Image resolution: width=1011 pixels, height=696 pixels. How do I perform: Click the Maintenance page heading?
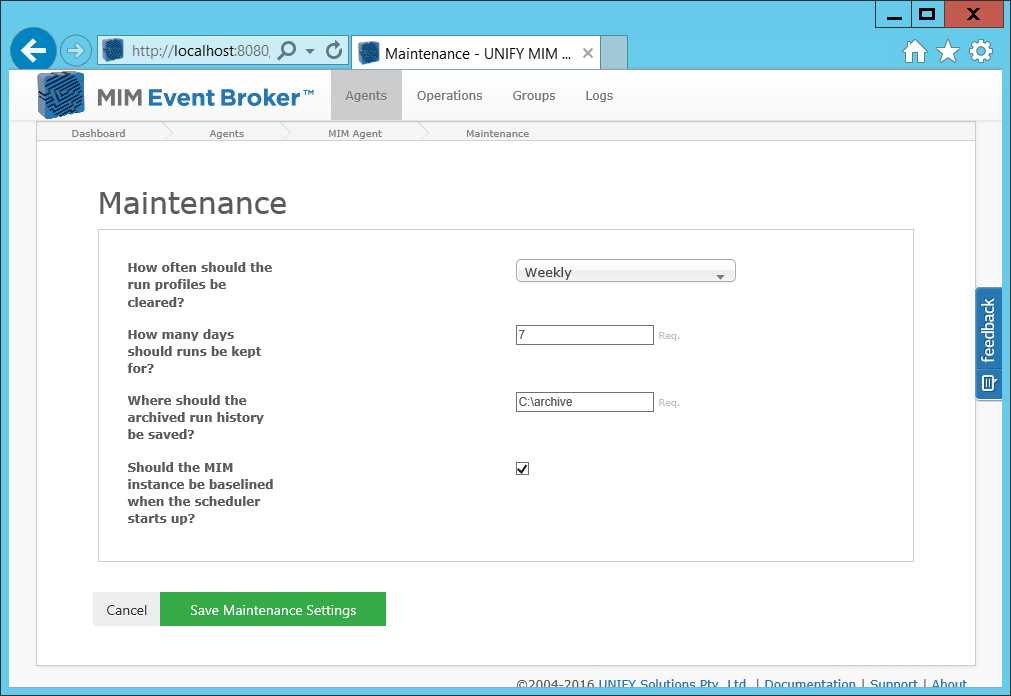pyautogui.click(x=192, y=203)
